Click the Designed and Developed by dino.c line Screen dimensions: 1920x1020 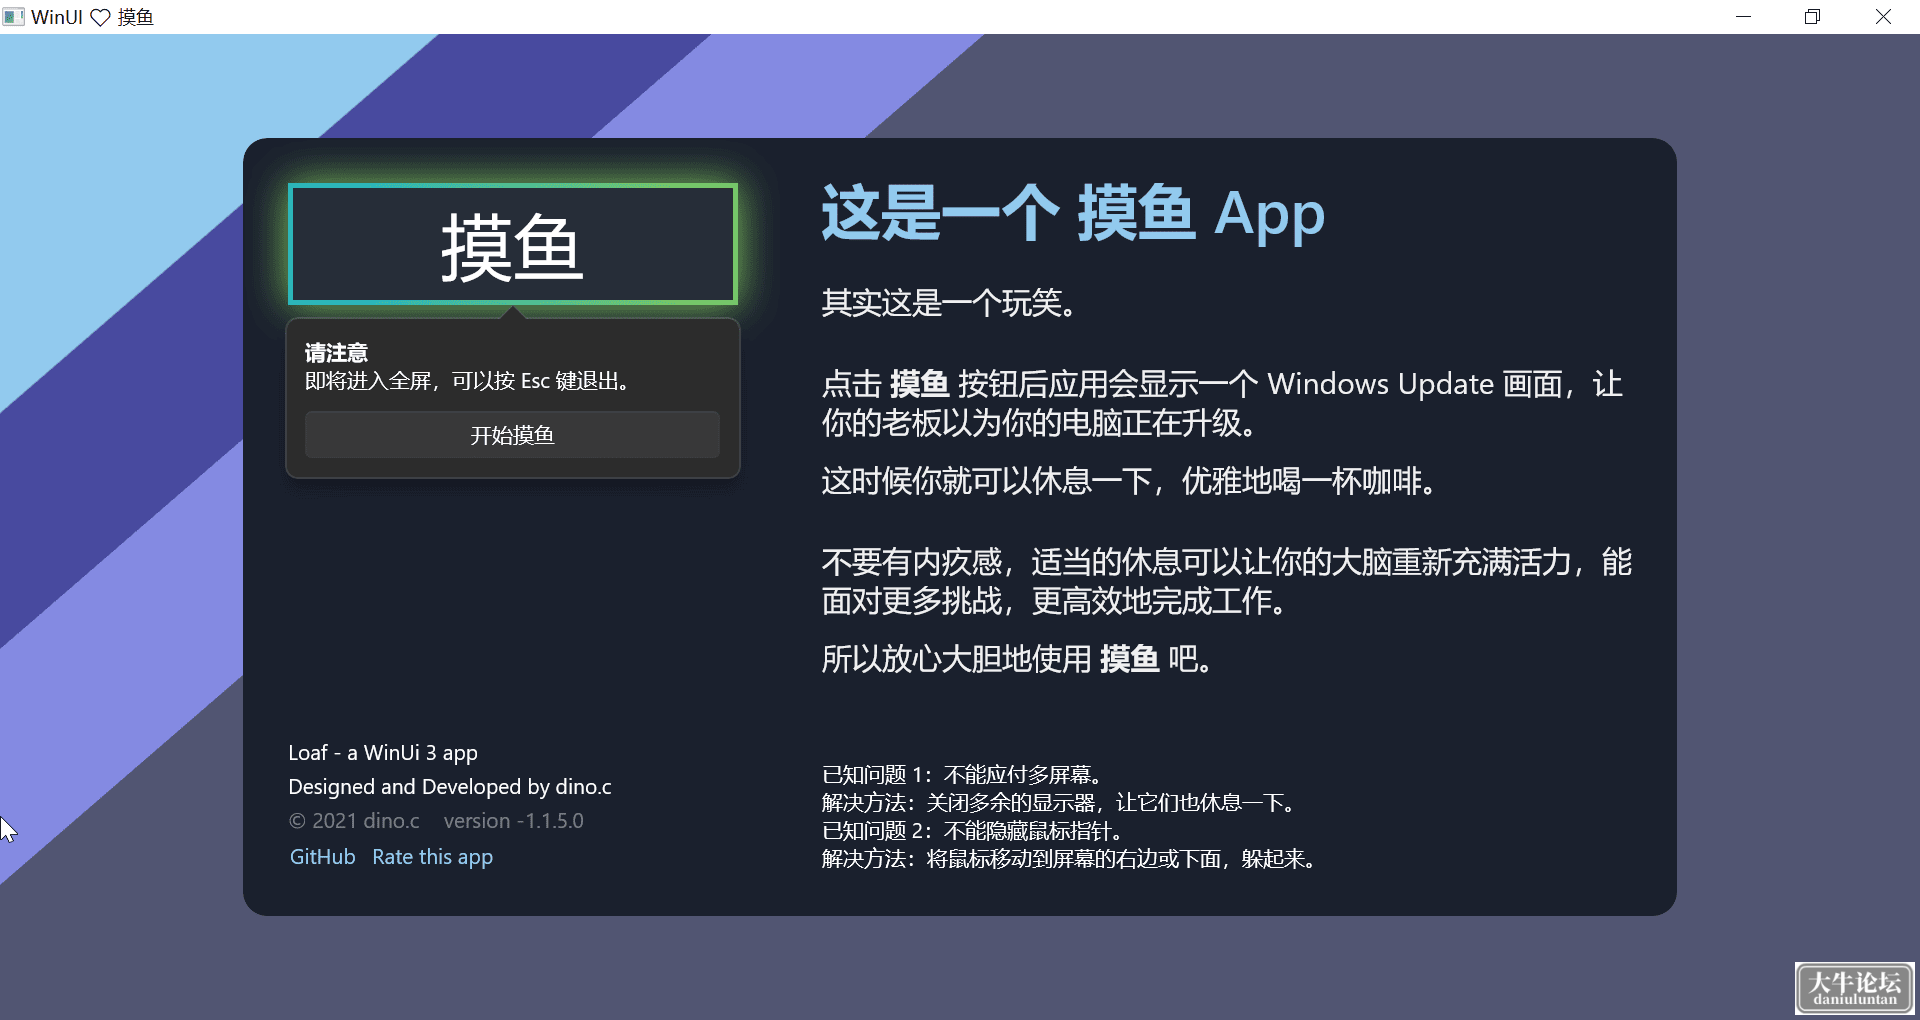coord(450,787)
